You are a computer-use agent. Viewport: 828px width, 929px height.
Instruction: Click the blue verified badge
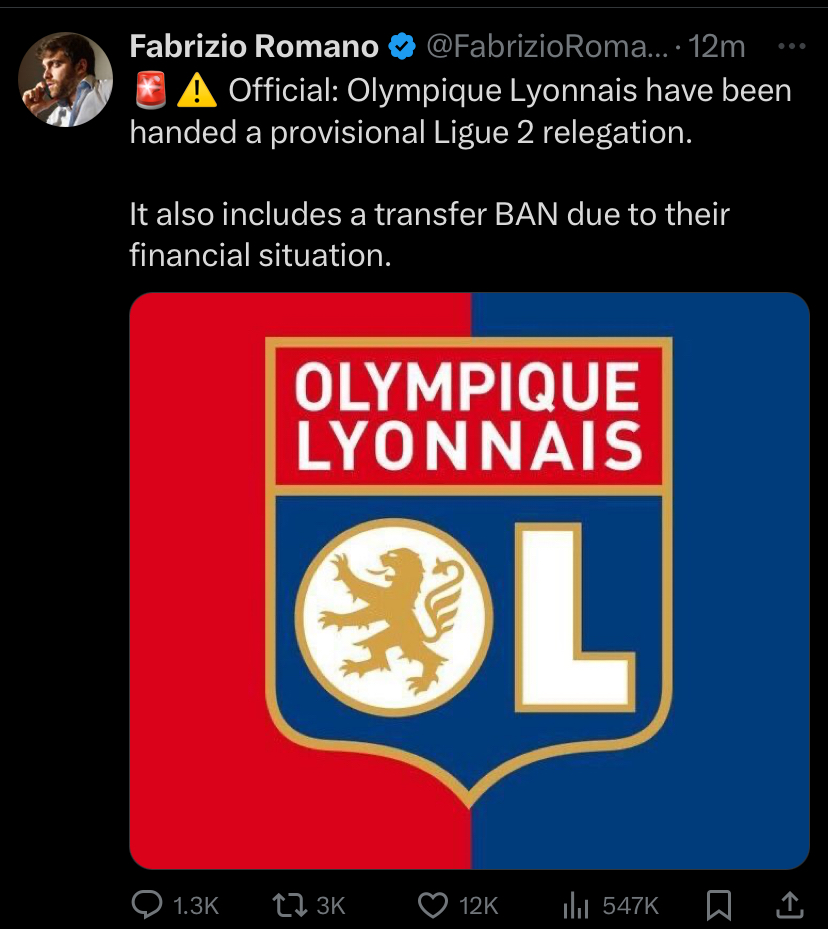point(402,46)
